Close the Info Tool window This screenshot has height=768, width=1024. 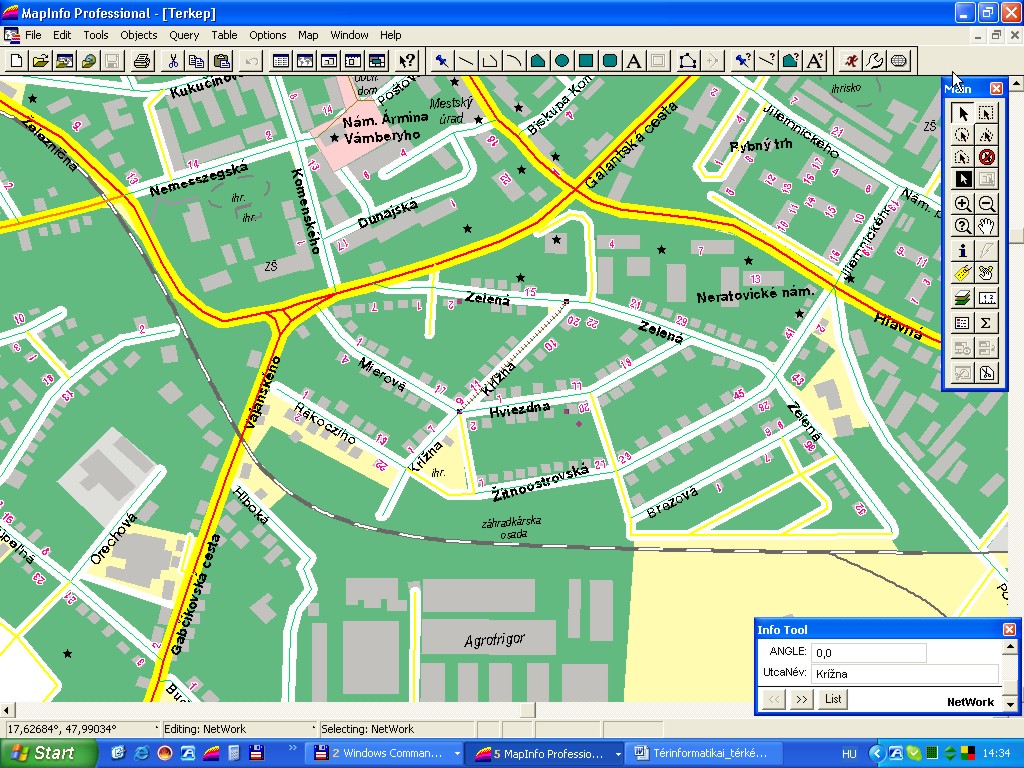1009,629
